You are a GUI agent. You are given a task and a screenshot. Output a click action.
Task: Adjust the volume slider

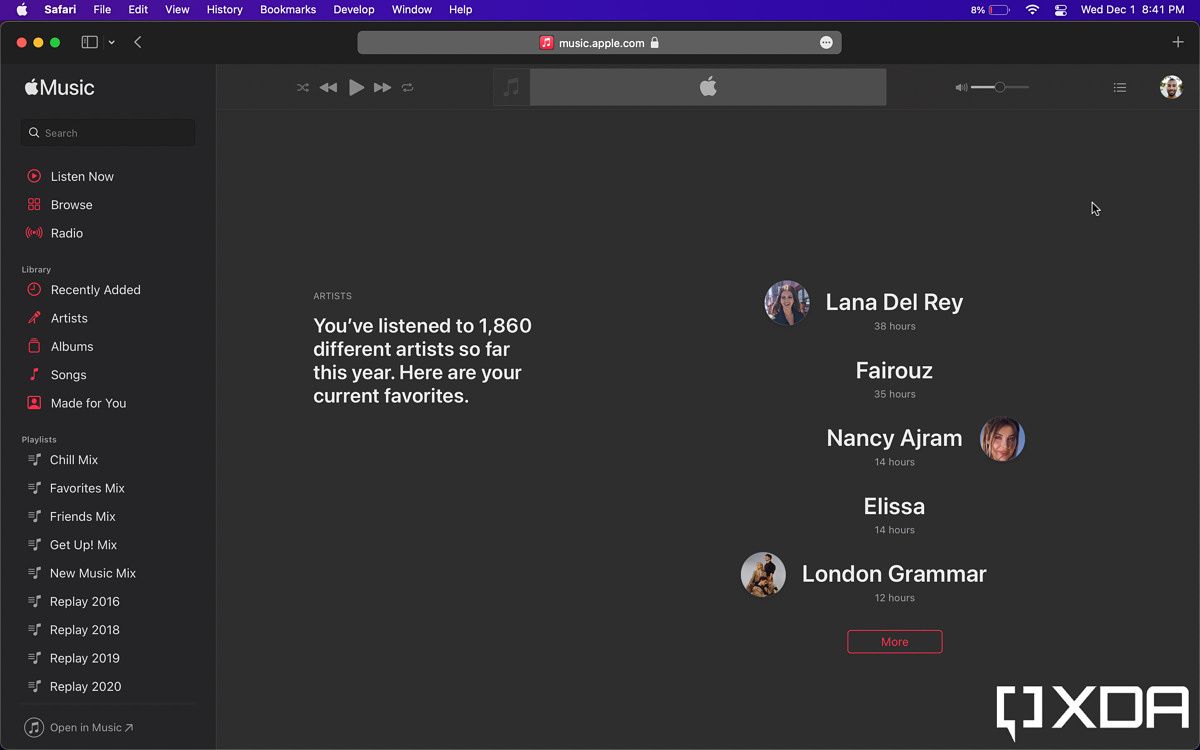pos(1000,88)
